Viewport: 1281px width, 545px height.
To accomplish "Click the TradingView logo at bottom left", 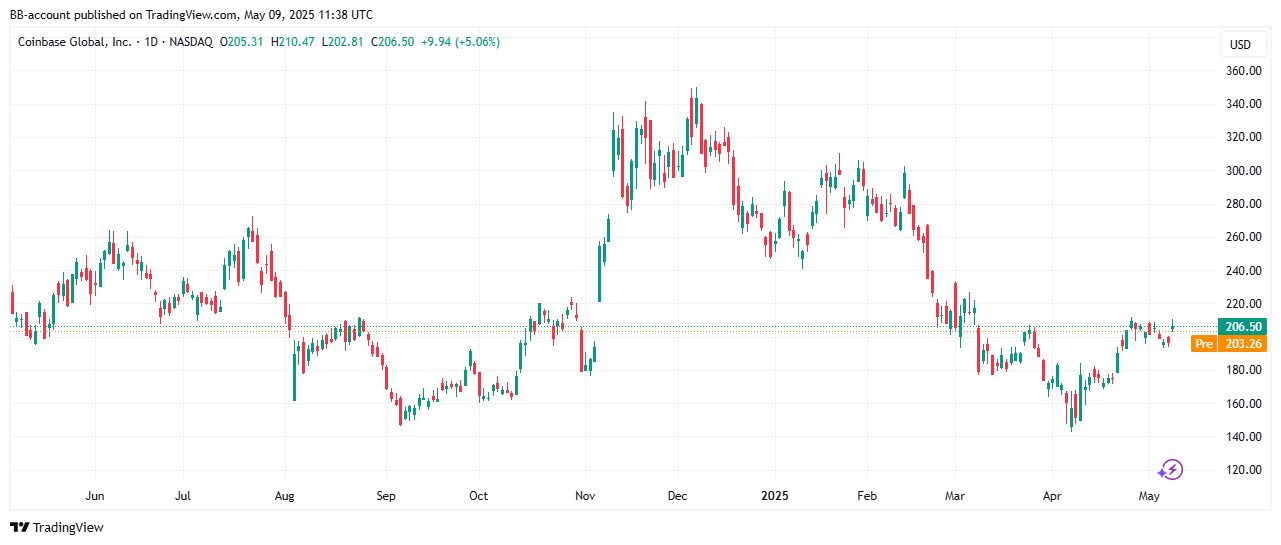I will point(57,527).
